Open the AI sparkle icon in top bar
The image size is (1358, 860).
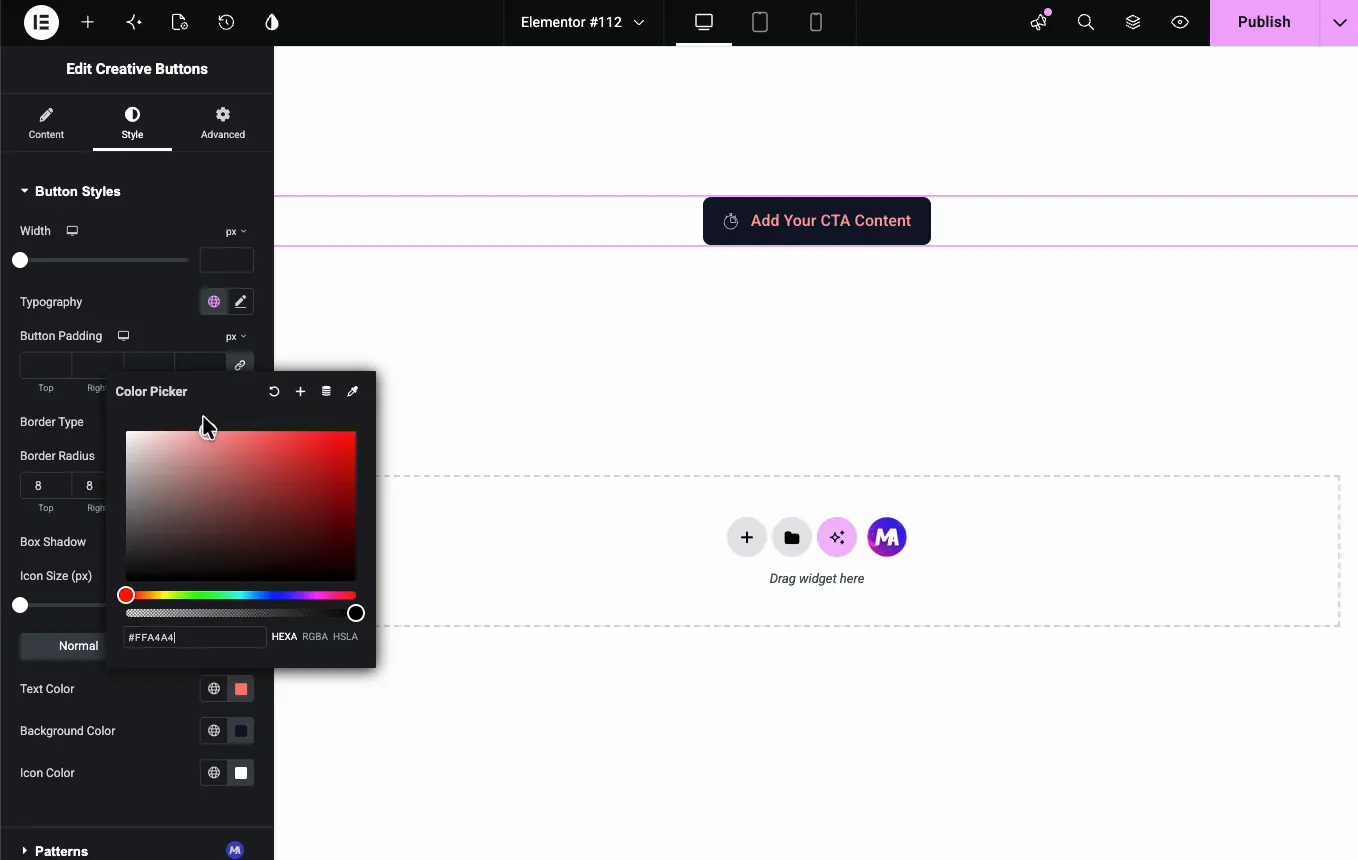click(x=134, y=22)
